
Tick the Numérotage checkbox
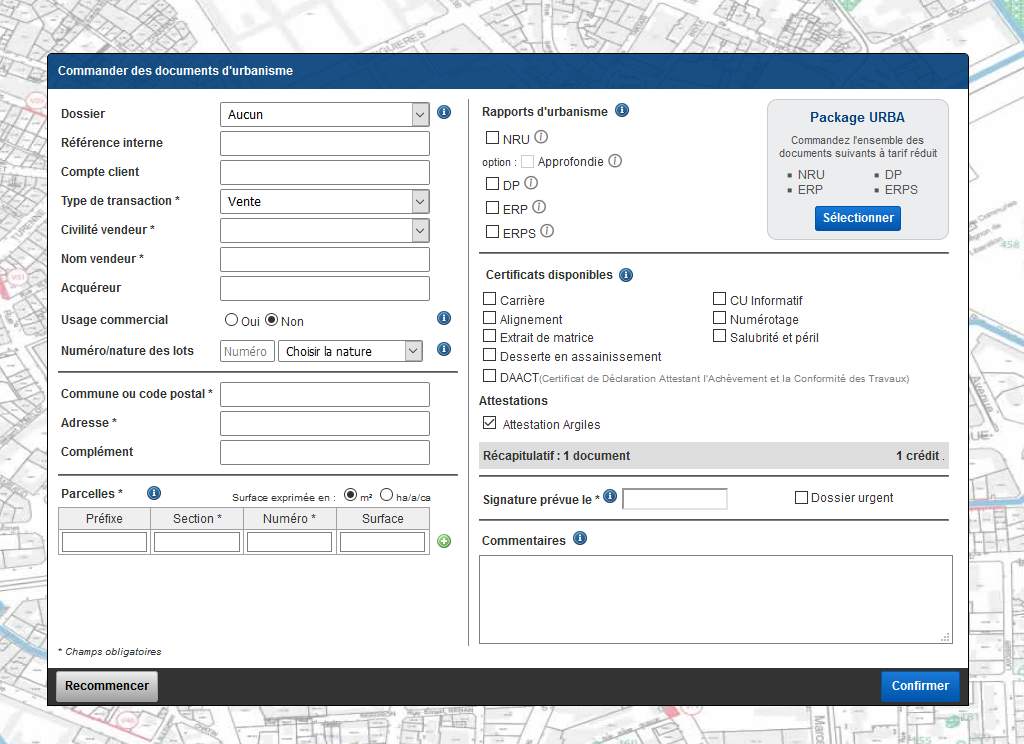click(719, 317)
